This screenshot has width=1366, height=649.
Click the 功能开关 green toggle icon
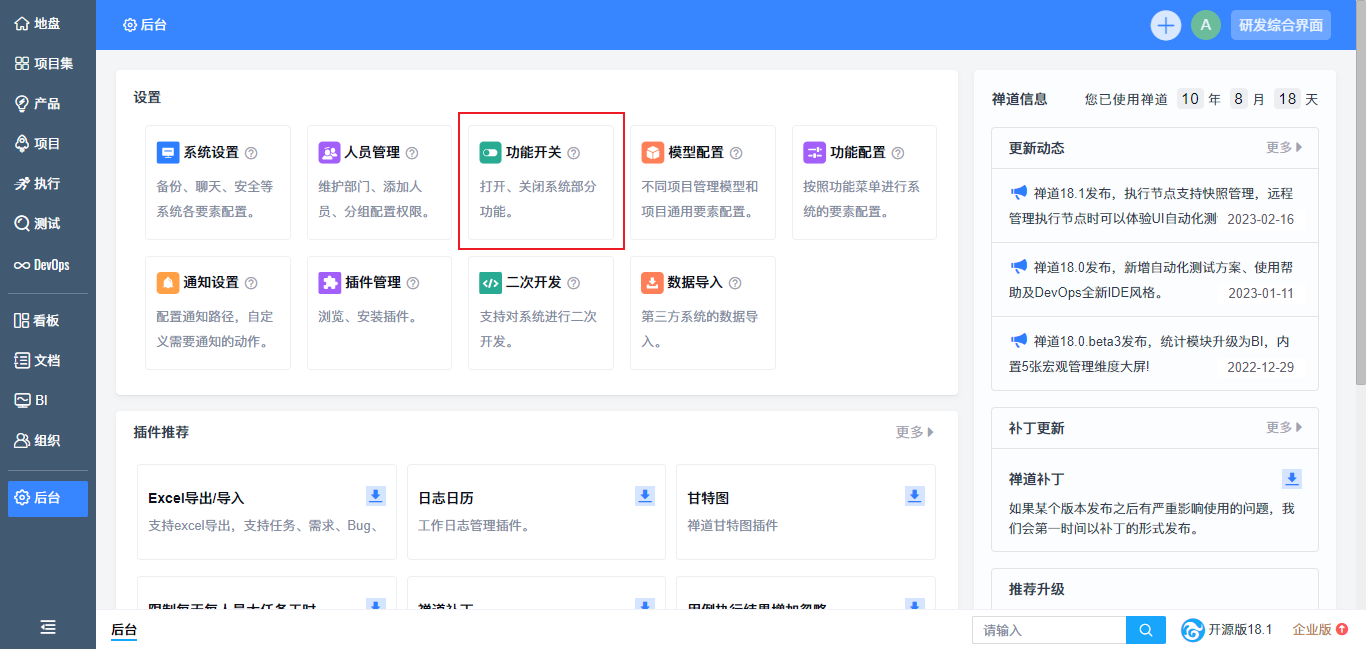490,153
